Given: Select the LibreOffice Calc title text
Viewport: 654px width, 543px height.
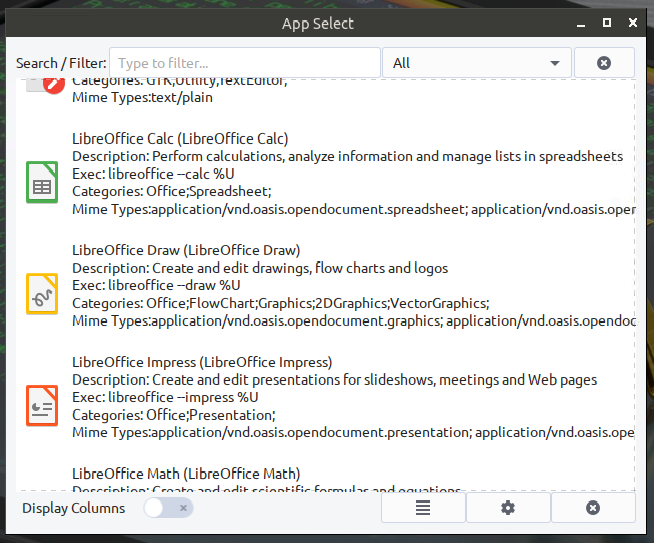Looking at the screenshot, I should [180, 138].
